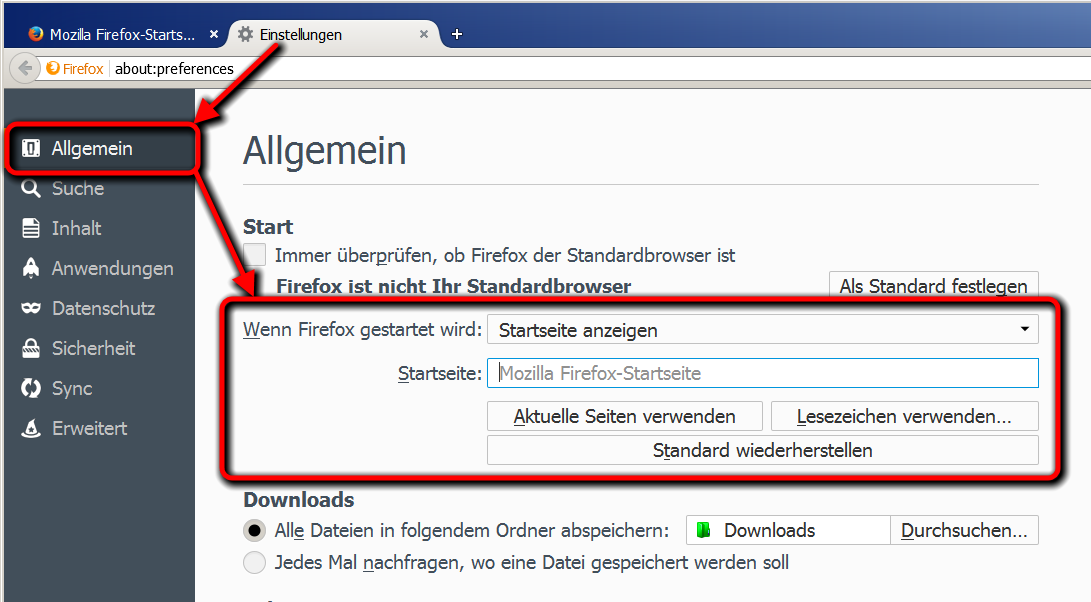Click the Inhalt document icon
This screenshot has width=1091, height=602.
point(31,228)
